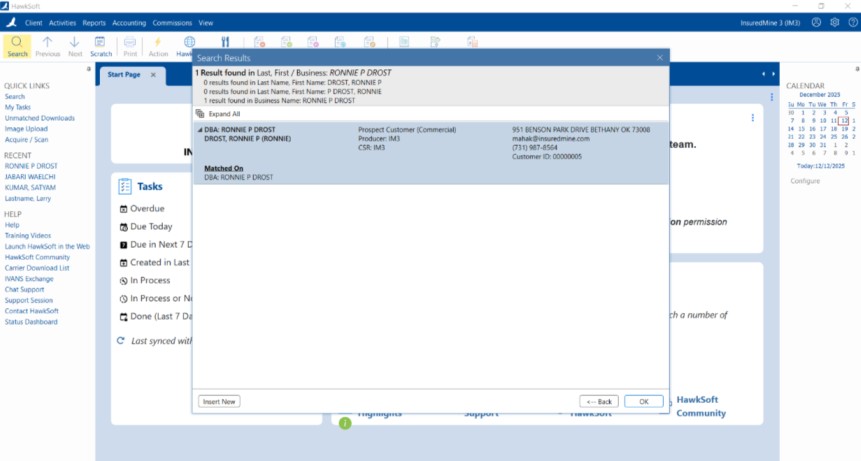Screen dimensions: 861x461
Task: Select the Overdue tasks filter
Action: coord(146,209)
